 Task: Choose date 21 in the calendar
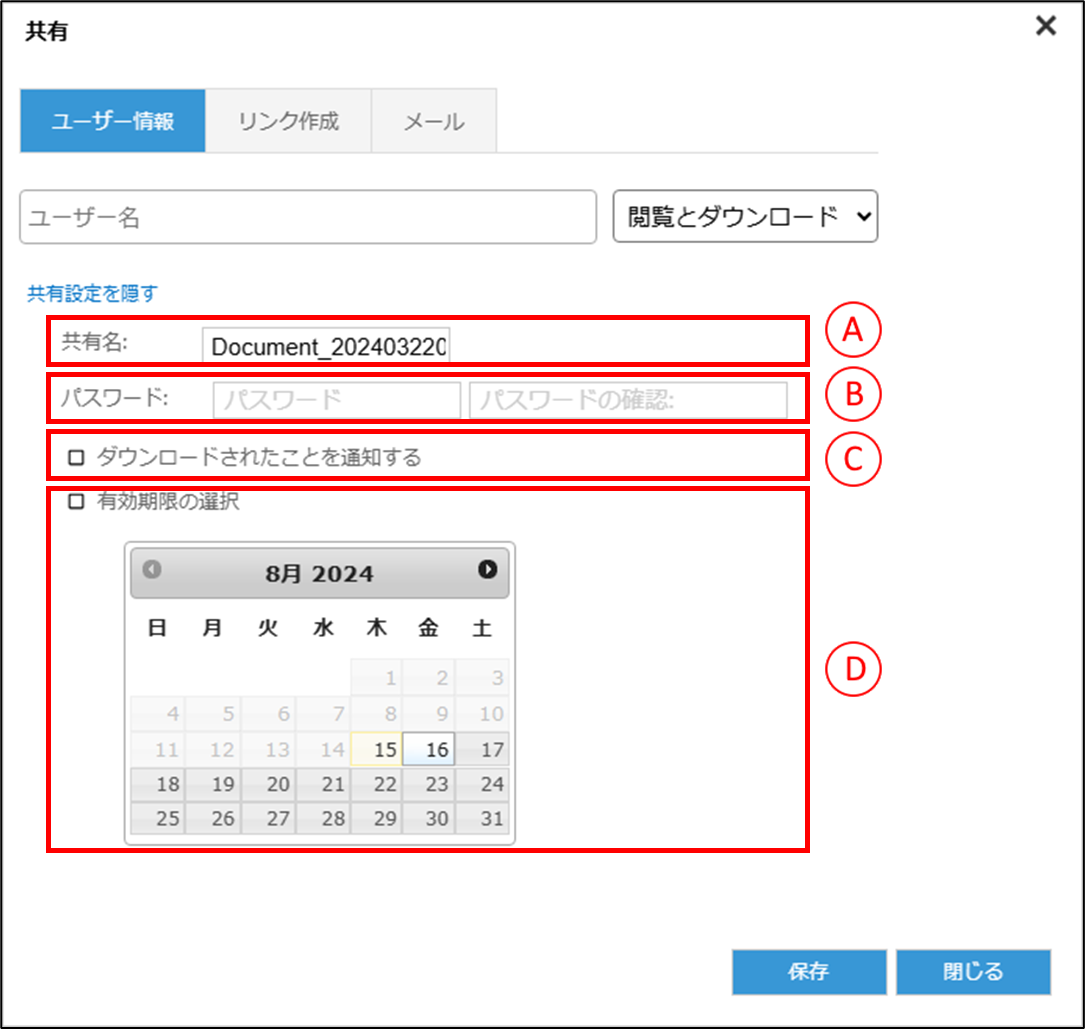323,784
